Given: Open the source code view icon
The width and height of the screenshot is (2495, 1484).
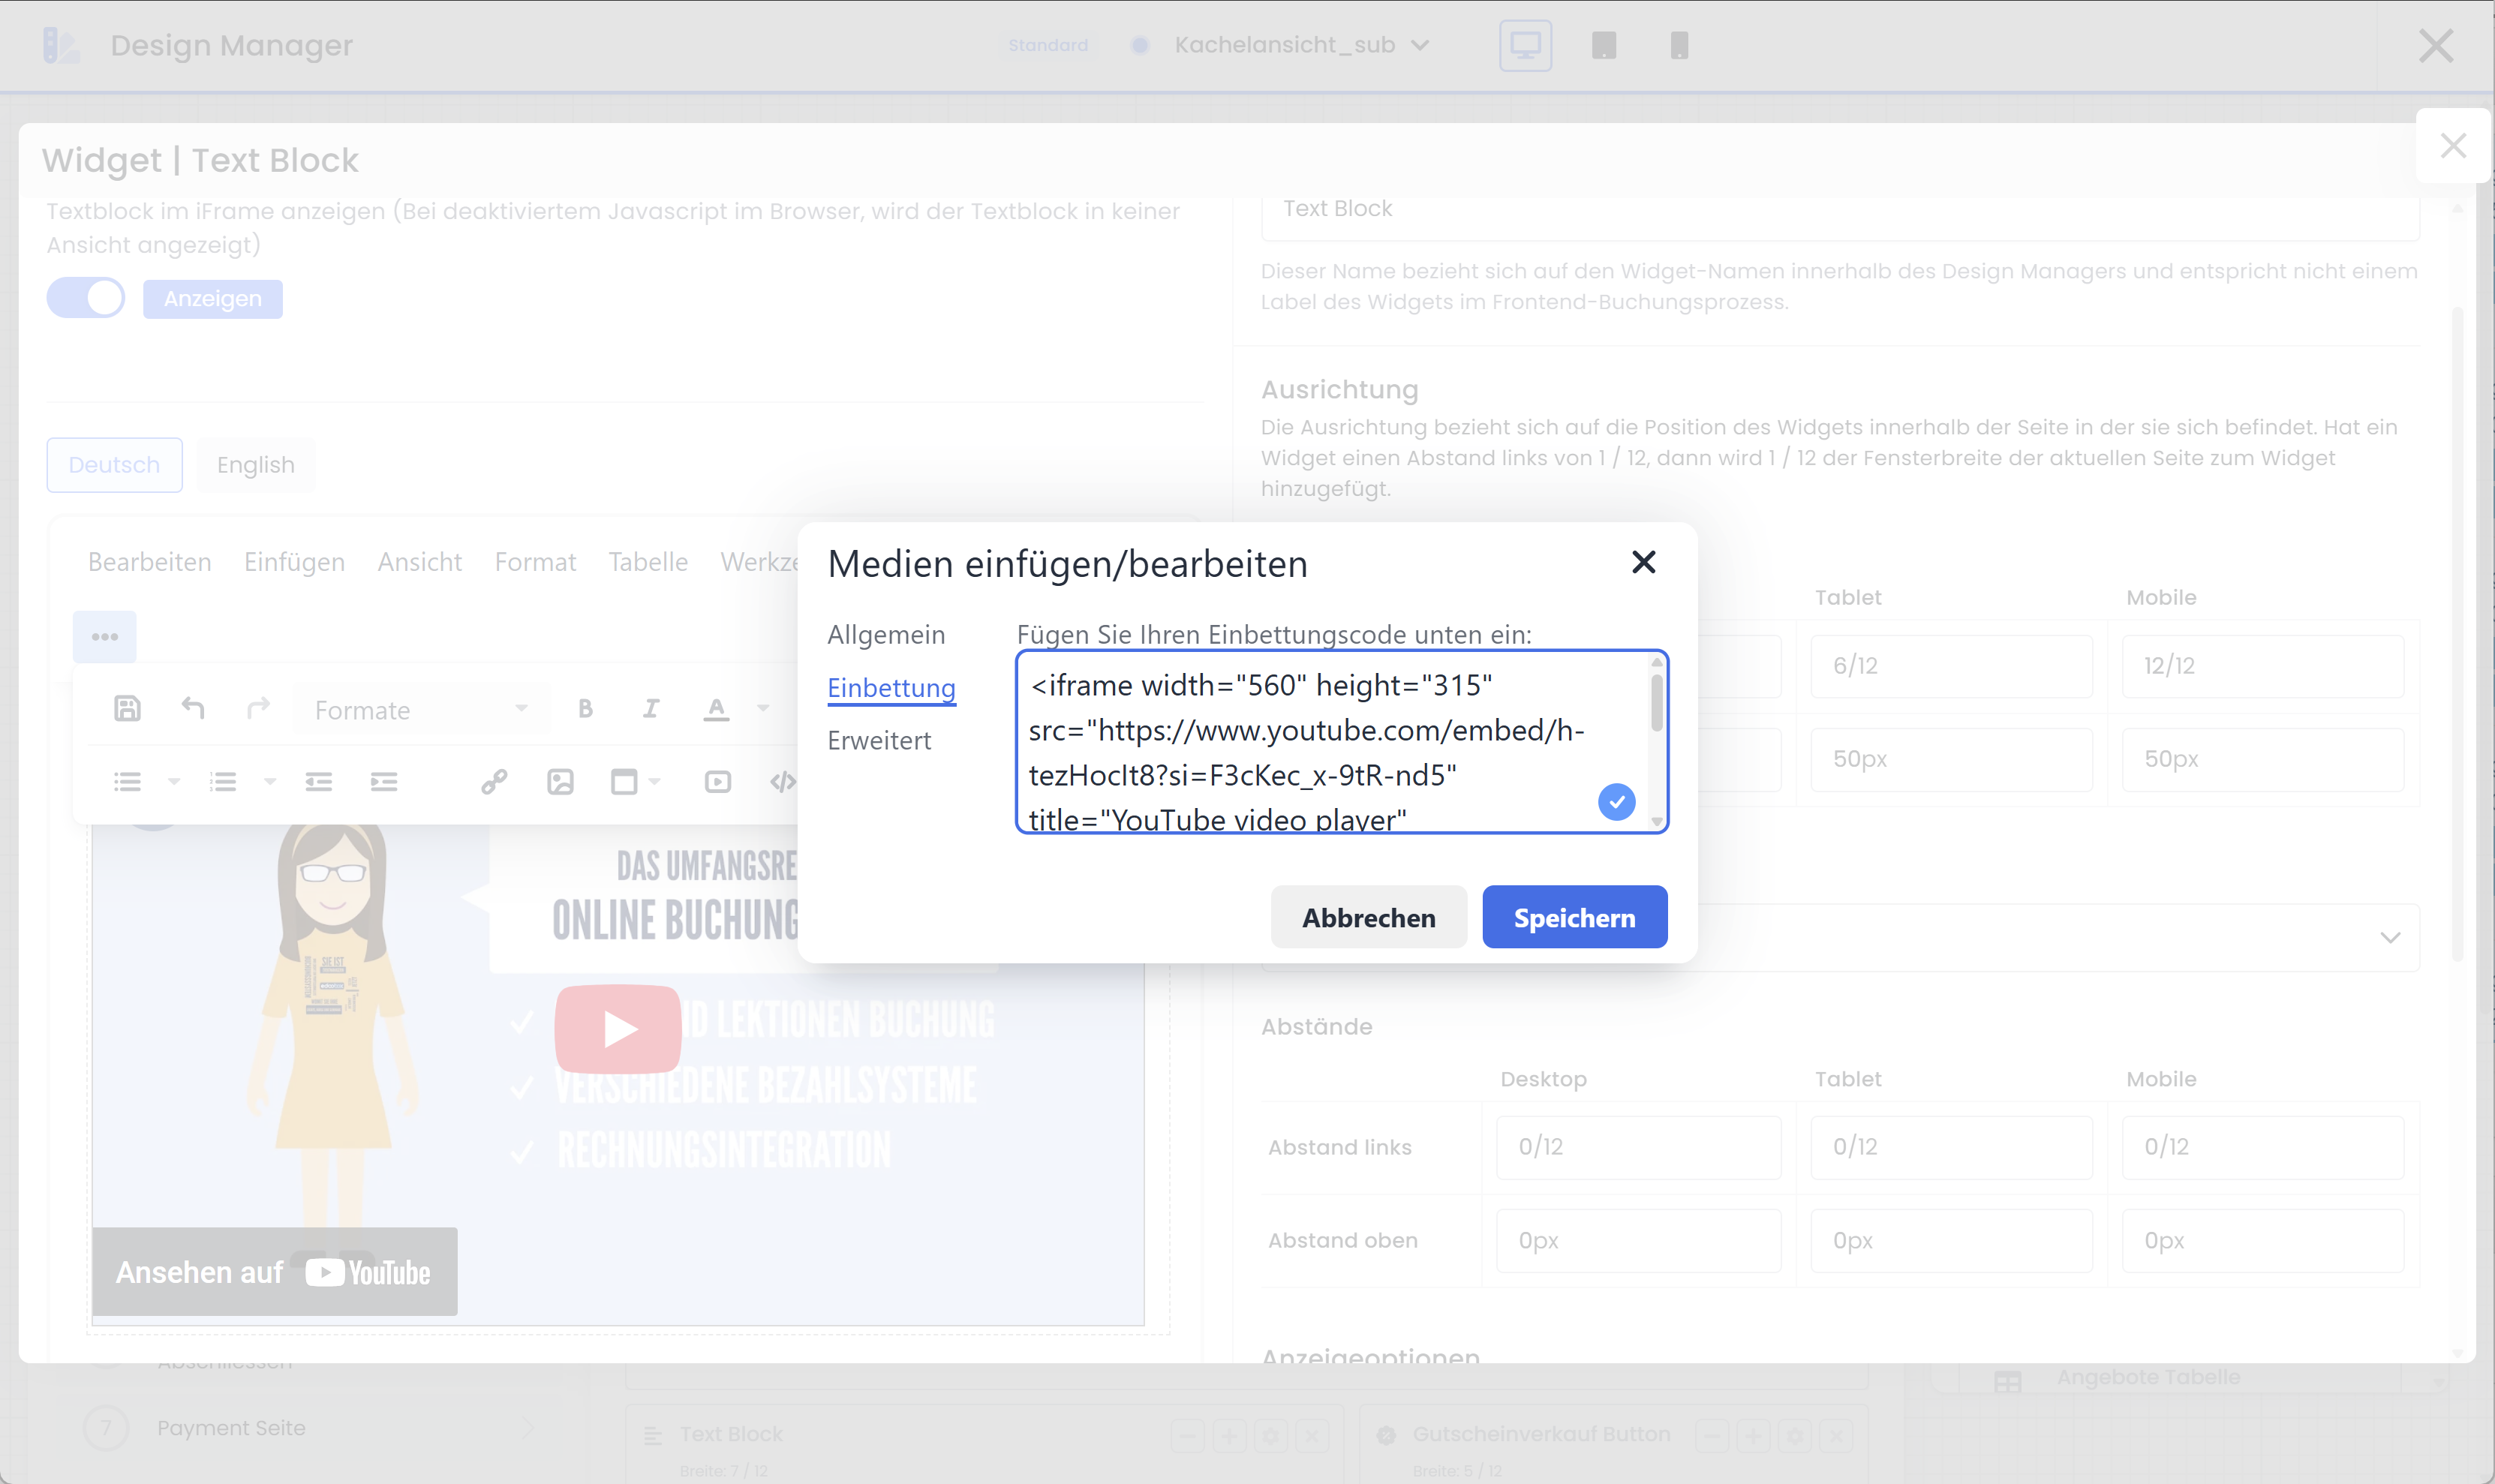Looking at the screenshot, I should pos(783,782).
